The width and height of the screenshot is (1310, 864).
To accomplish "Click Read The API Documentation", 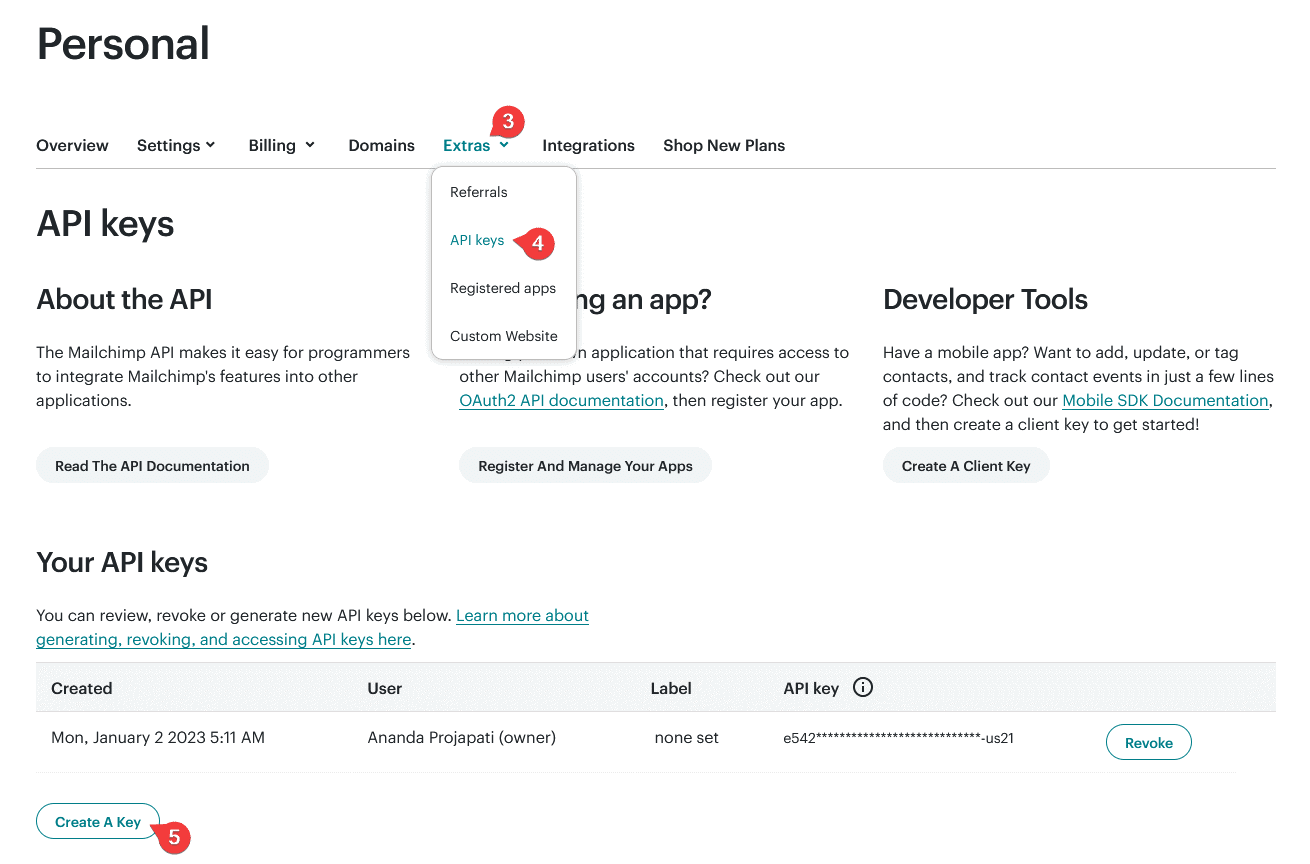I will pos(152,465).
